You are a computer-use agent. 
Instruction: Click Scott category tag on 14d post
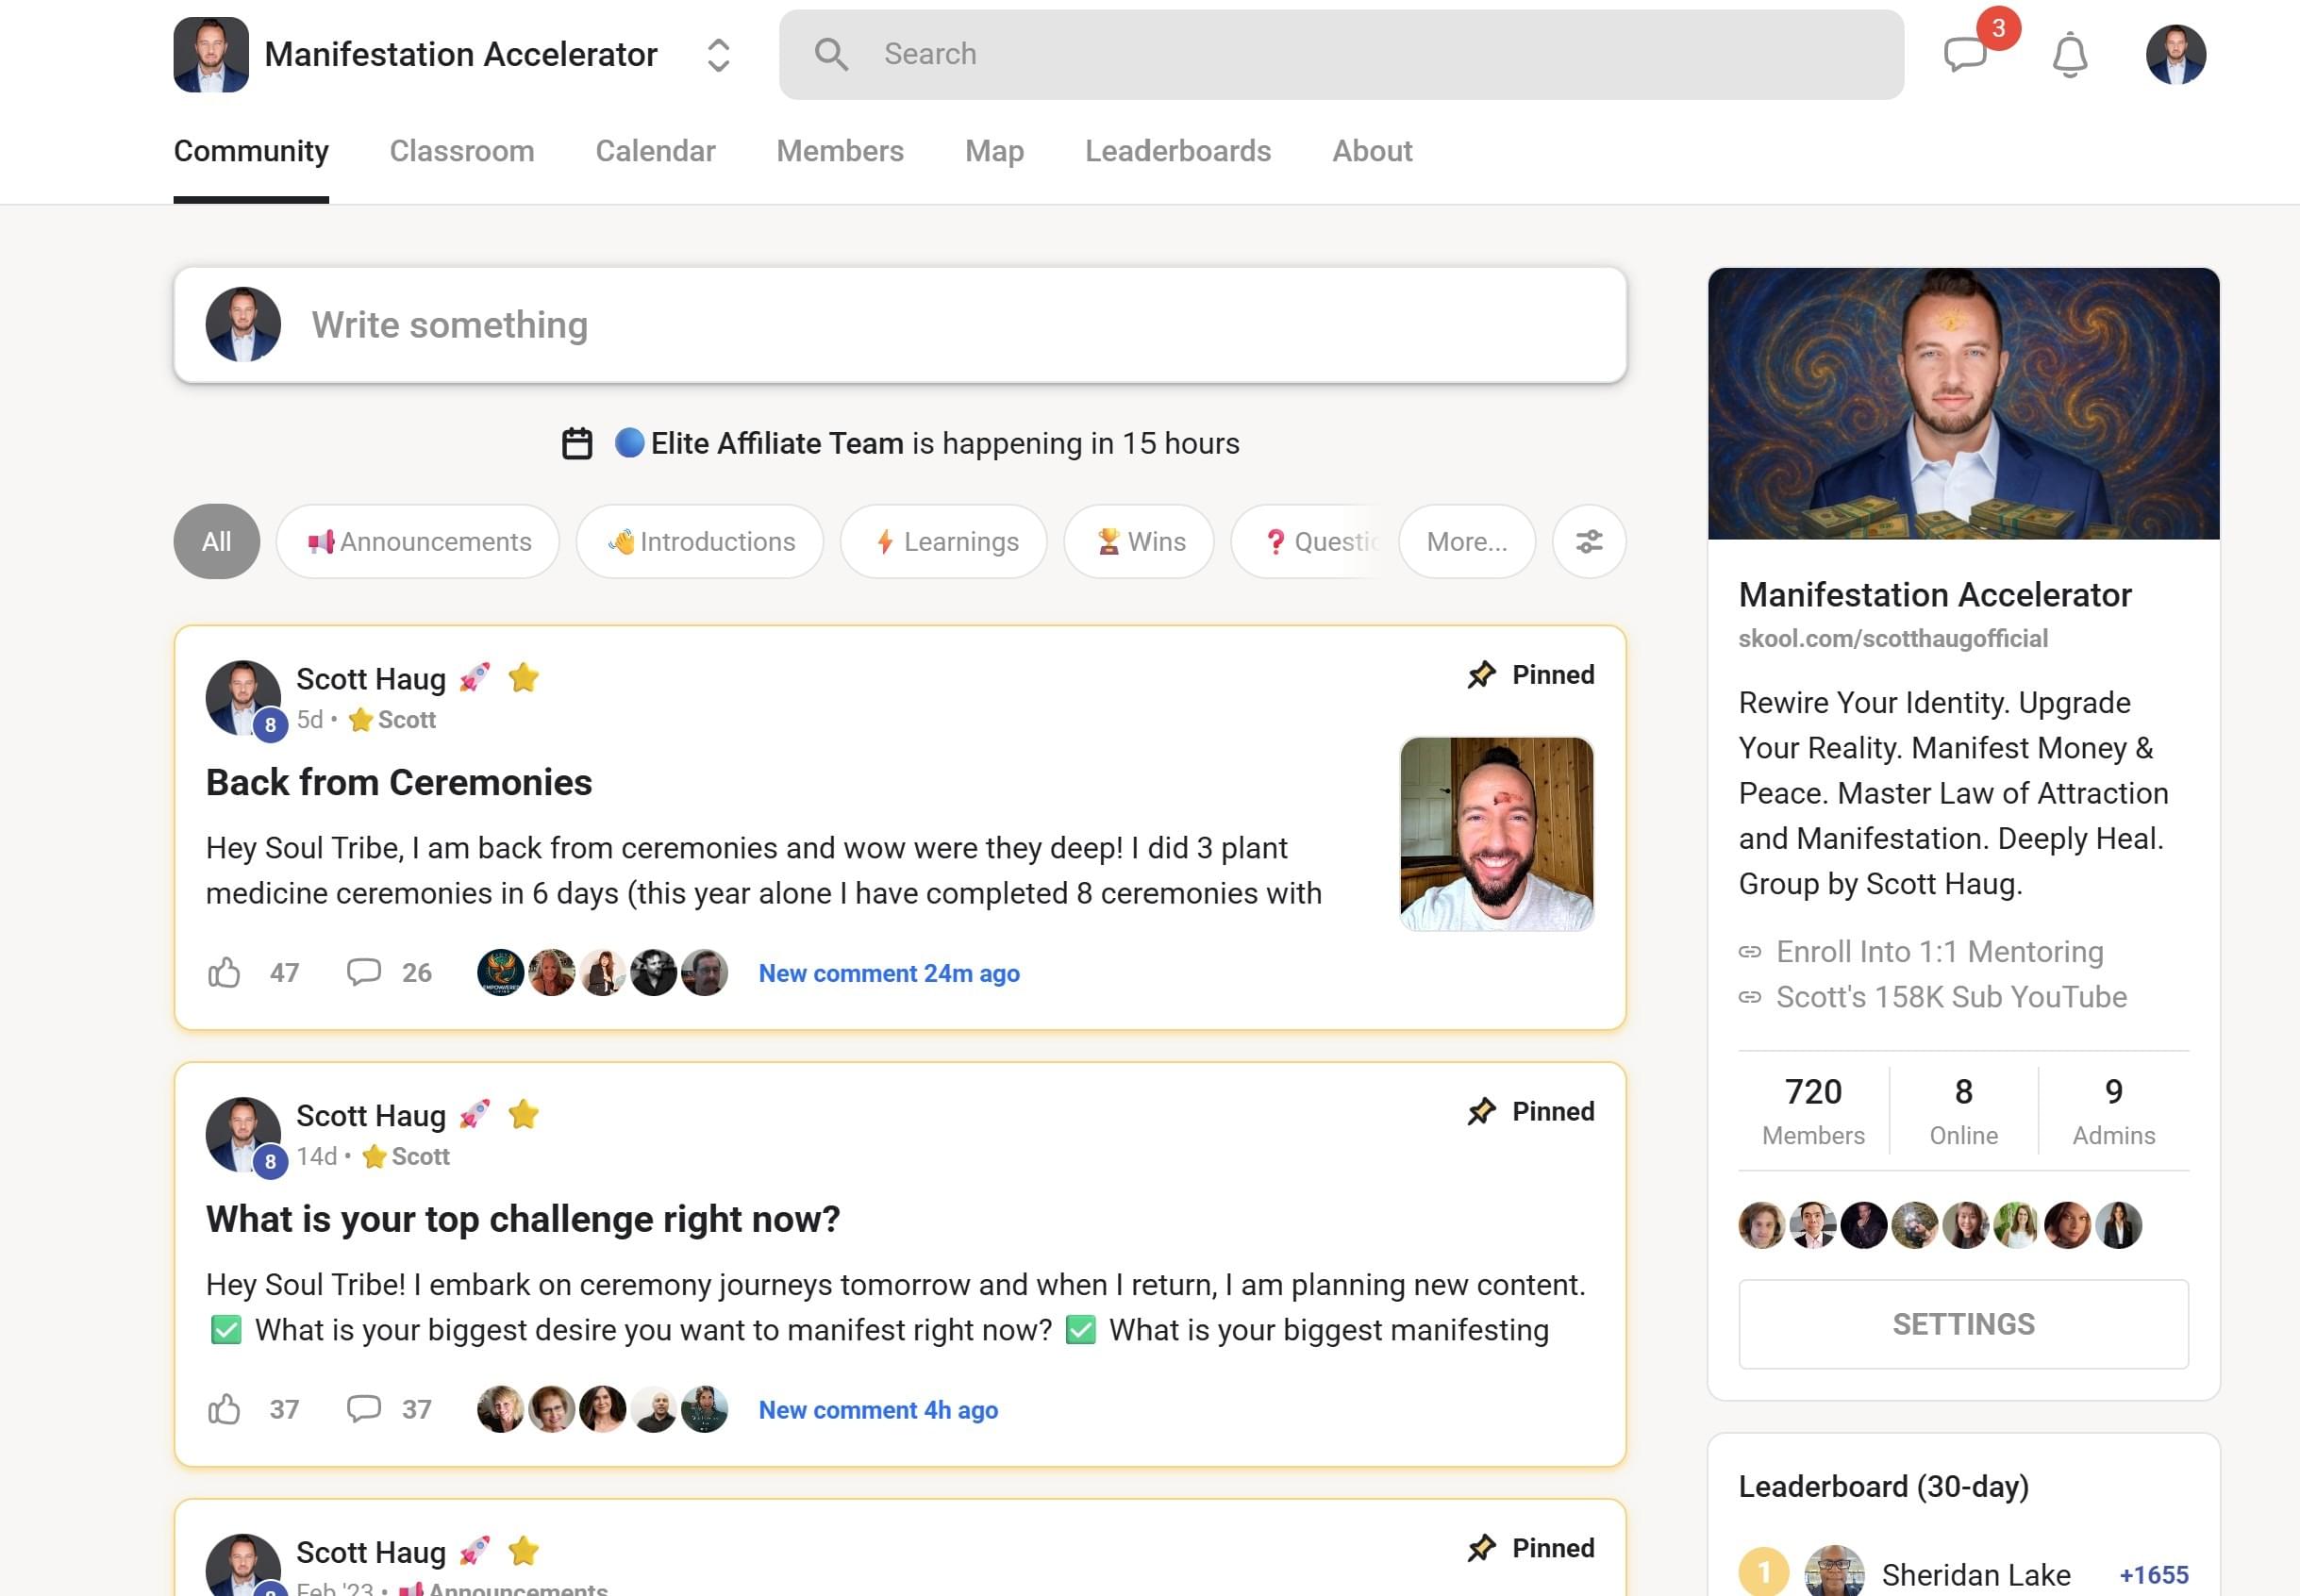pos(406,1157)
